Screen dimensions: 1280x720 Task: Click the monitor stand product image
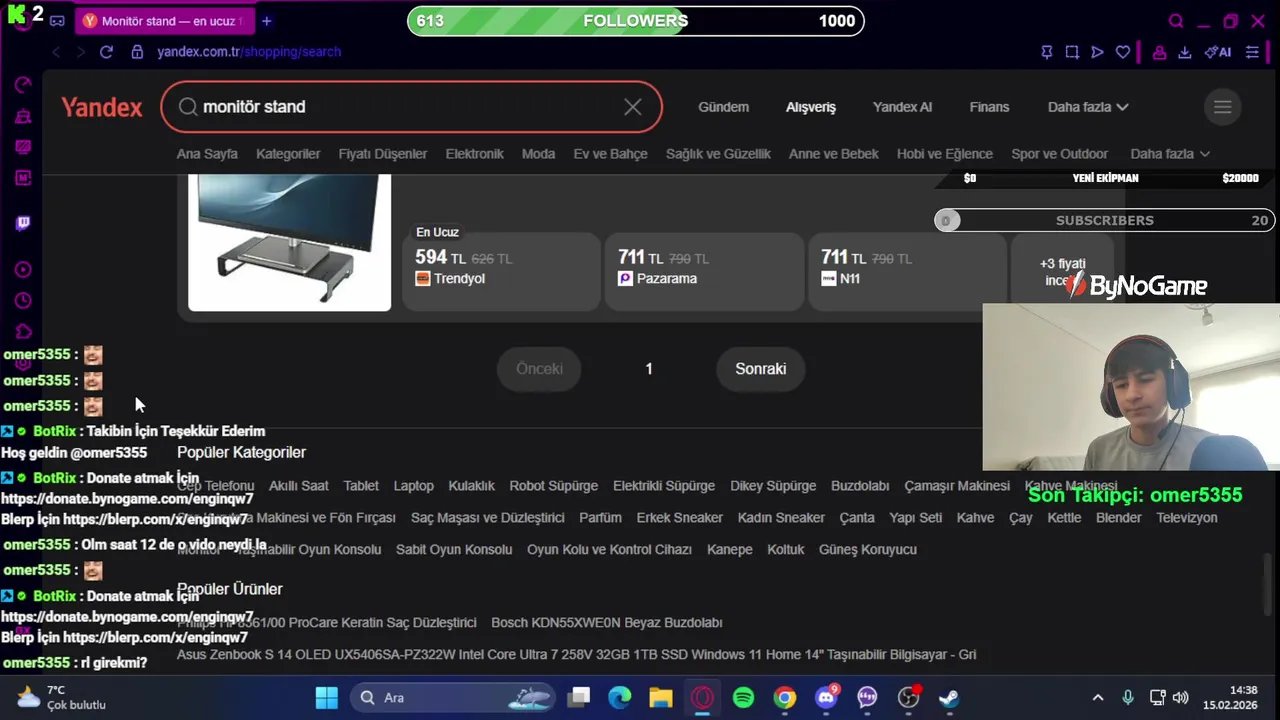point(289,242)
